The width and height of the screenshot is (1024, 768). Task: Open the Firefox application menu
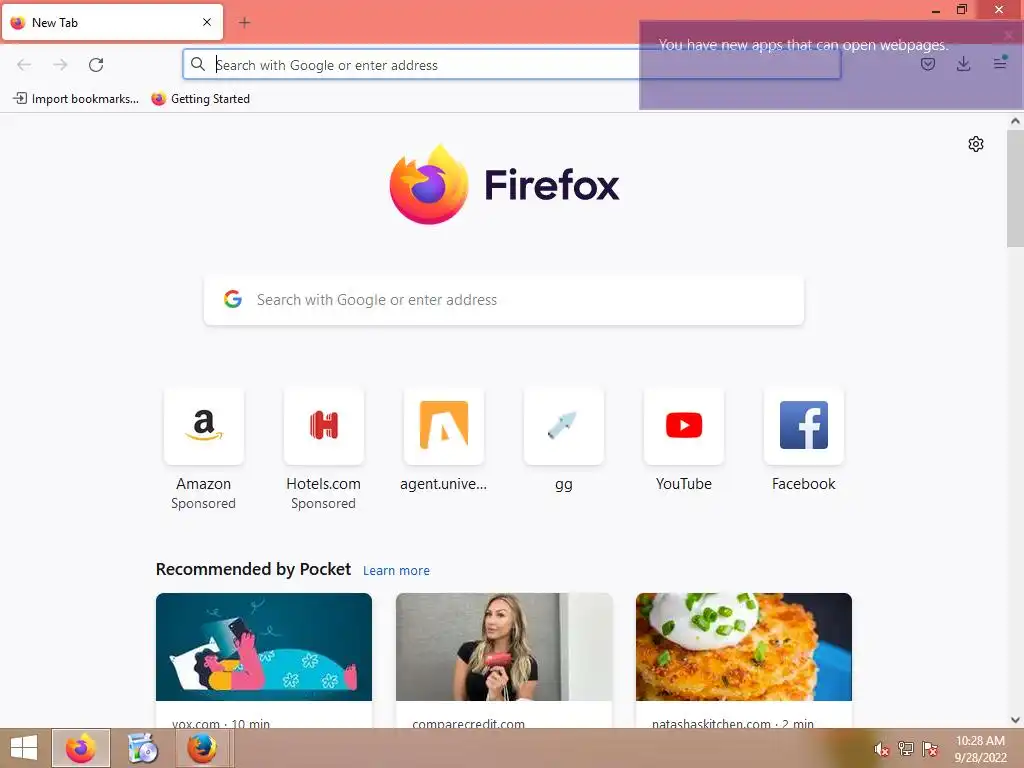1000,63
